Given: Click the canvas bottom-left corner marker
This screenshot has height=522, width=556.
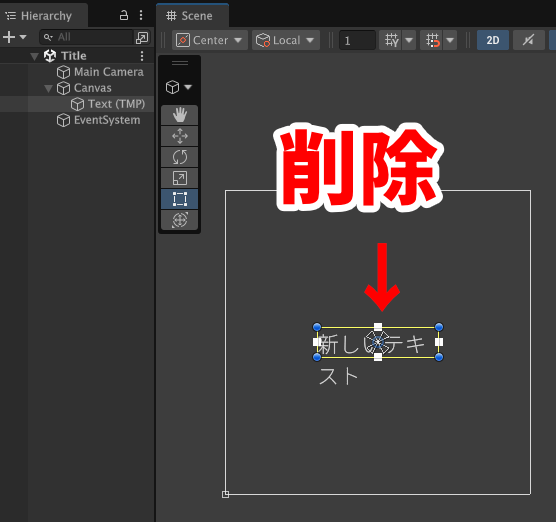Looking at the screenshot, I should click(x=226, y=494).
